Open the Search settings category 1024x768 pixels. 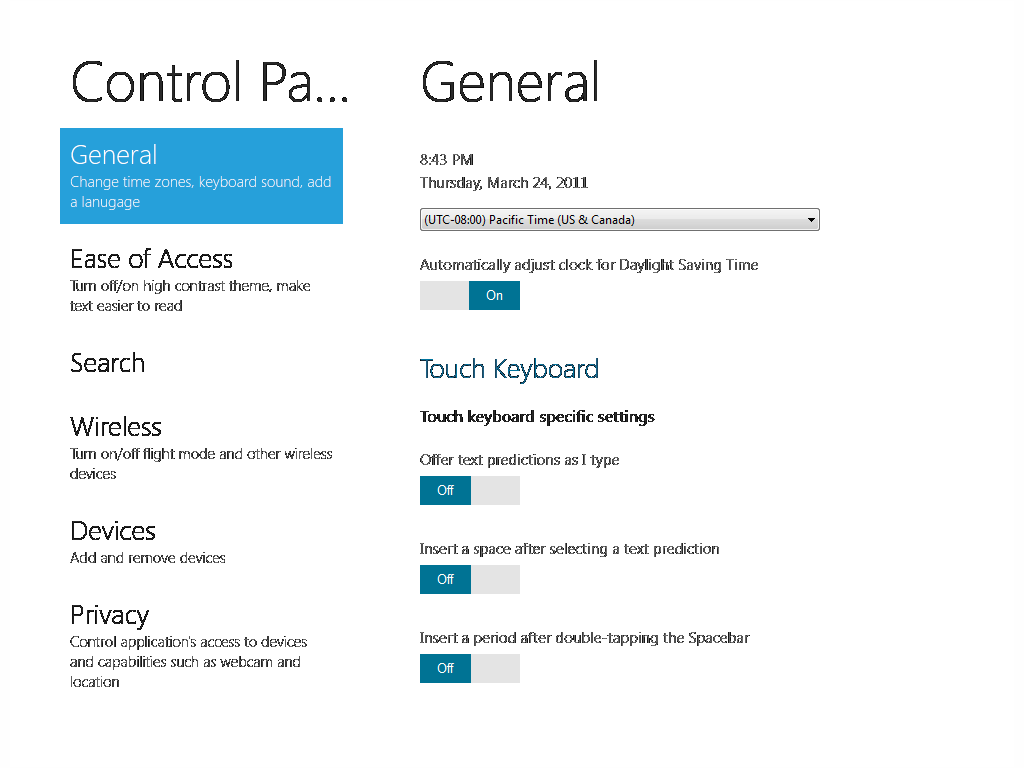pos(108,363)
